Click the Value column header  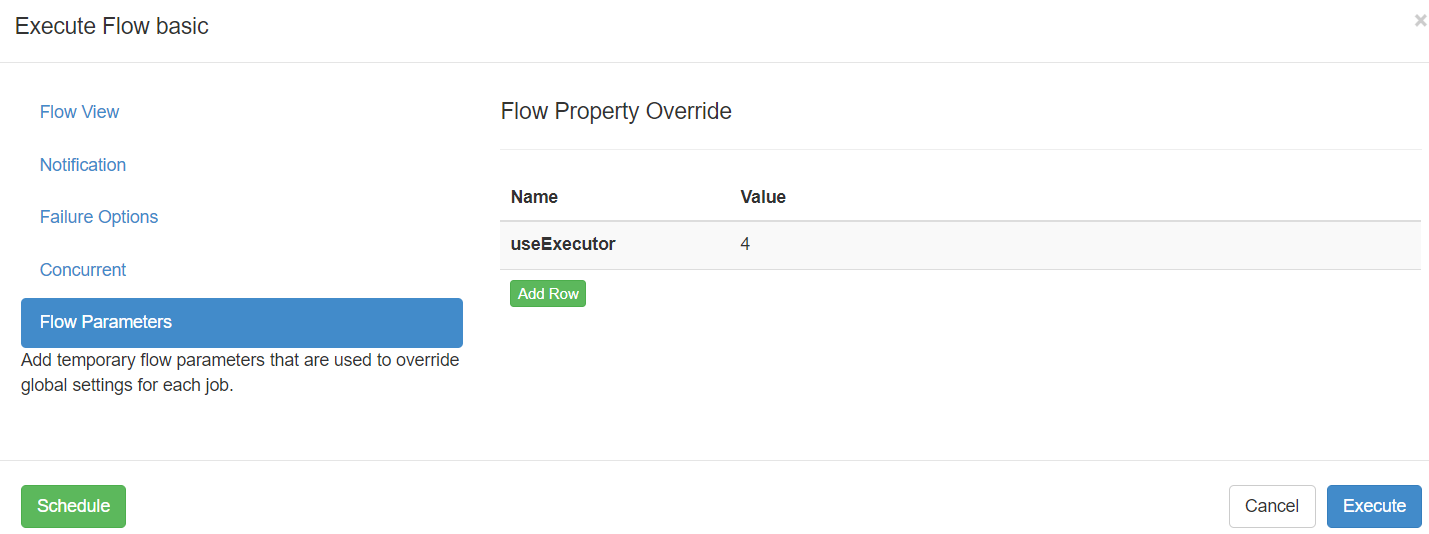tap(763, 197)
